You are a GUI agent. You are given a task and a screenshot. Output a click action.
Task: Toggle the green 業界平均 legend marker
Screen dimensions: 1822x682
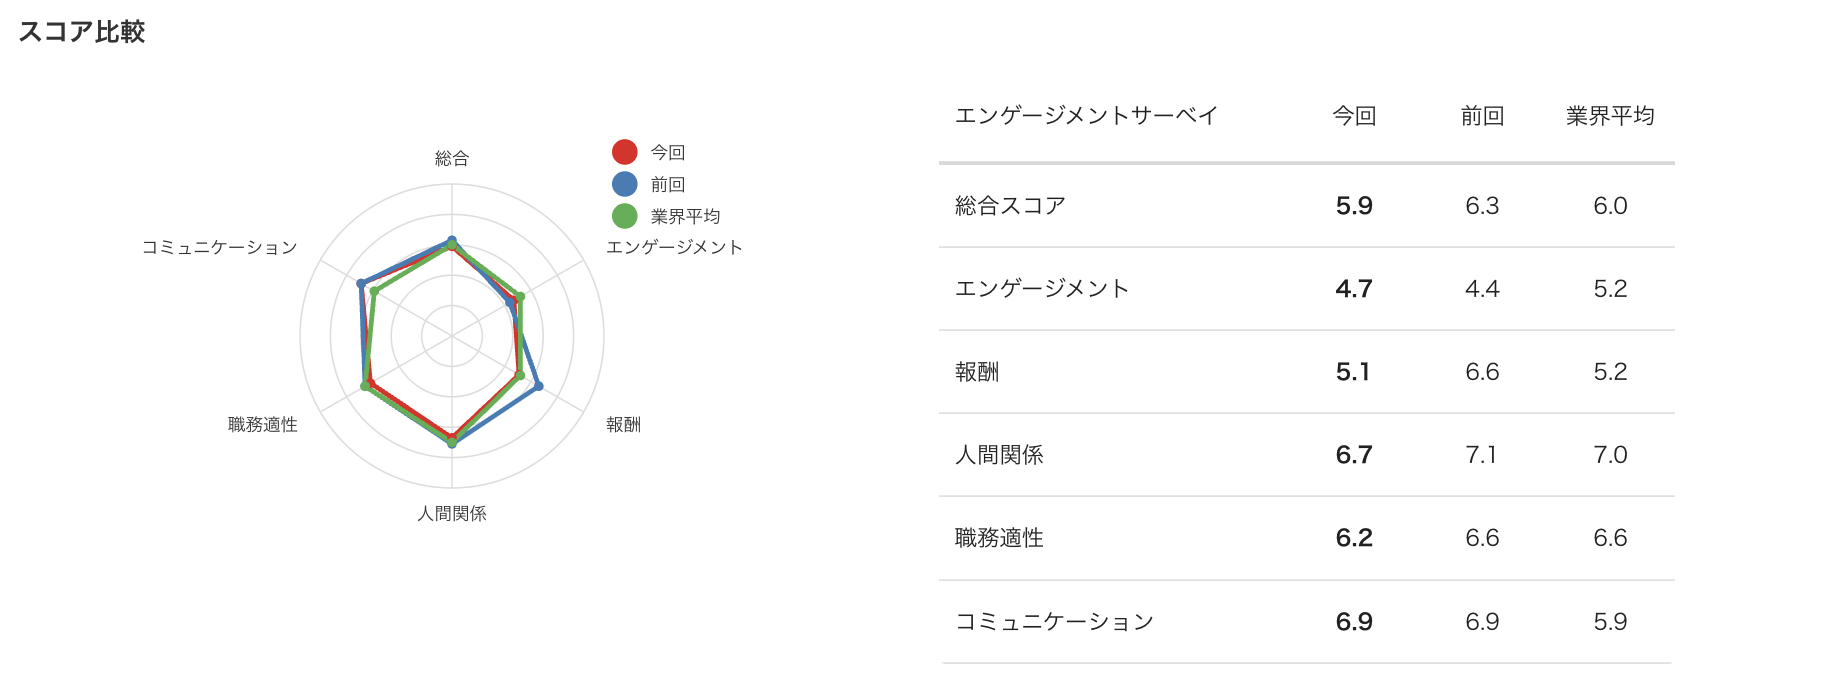[x=625, y=216]
